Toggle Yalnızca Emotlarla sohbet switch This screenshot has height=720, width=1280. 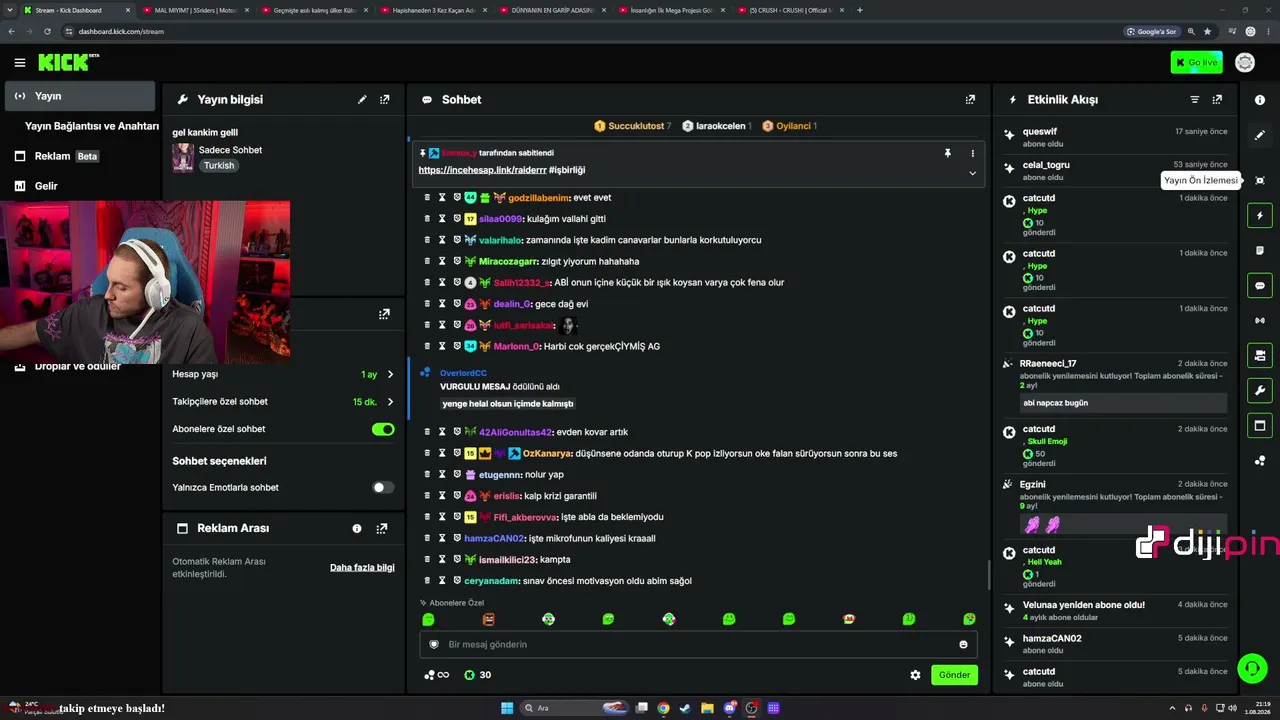pyautogui.click(x=383, y=487)
